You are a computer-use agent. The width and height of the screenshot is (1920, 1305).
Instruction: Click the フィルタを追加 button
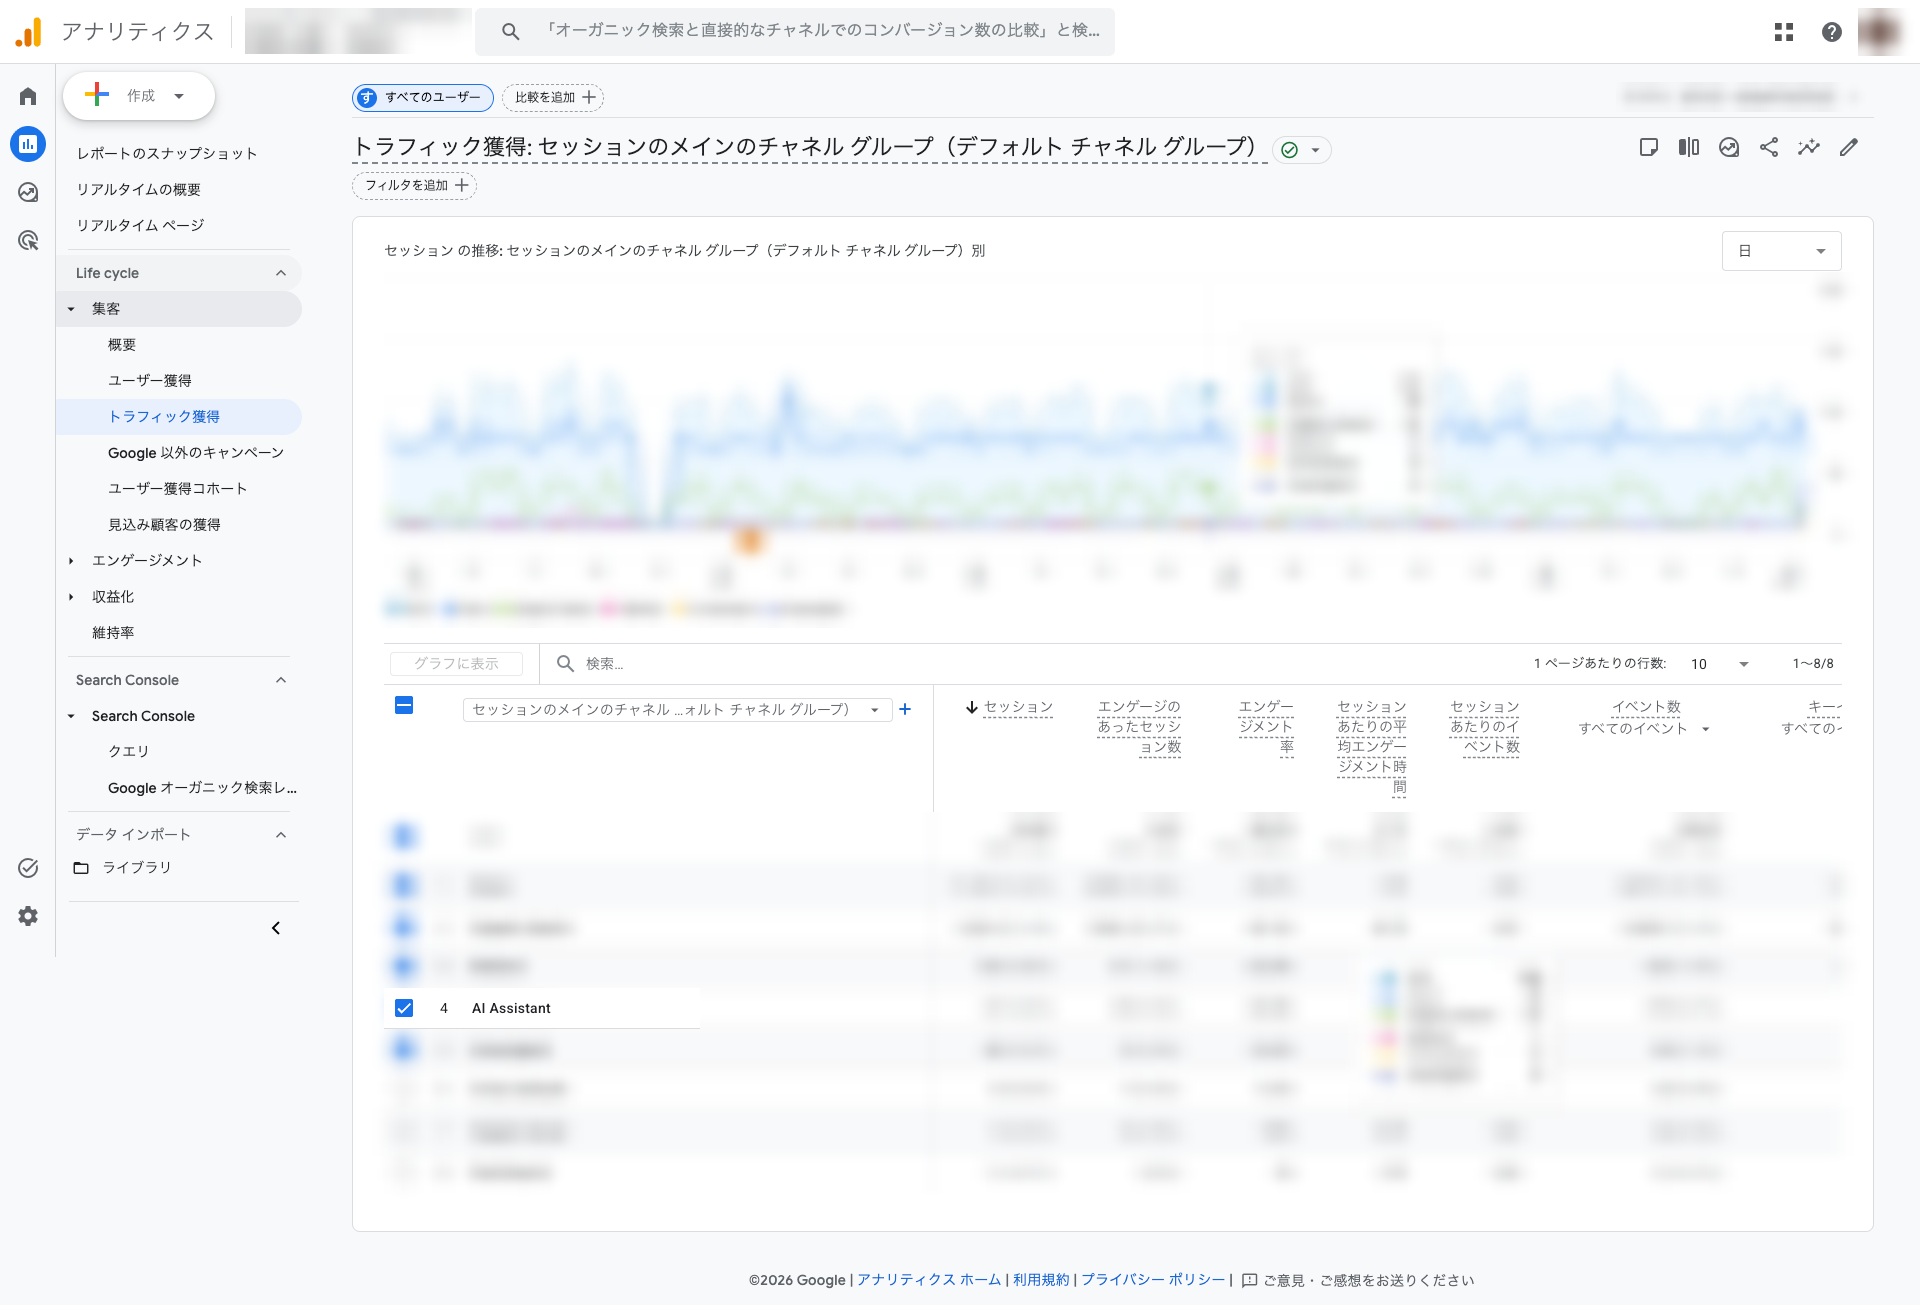[414, 185]
